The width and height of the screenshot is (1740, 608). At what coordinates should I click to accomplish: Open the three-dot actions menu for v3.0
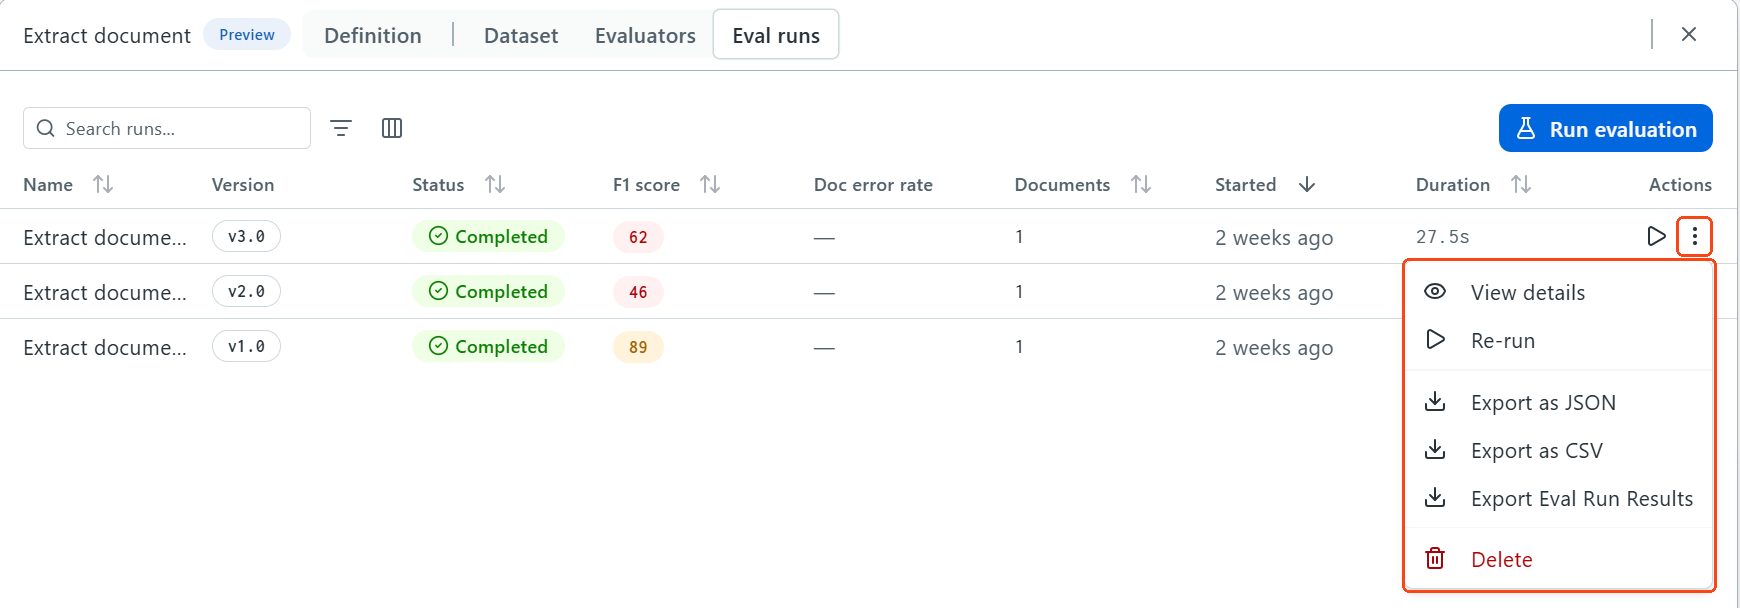pos(1694,236)
